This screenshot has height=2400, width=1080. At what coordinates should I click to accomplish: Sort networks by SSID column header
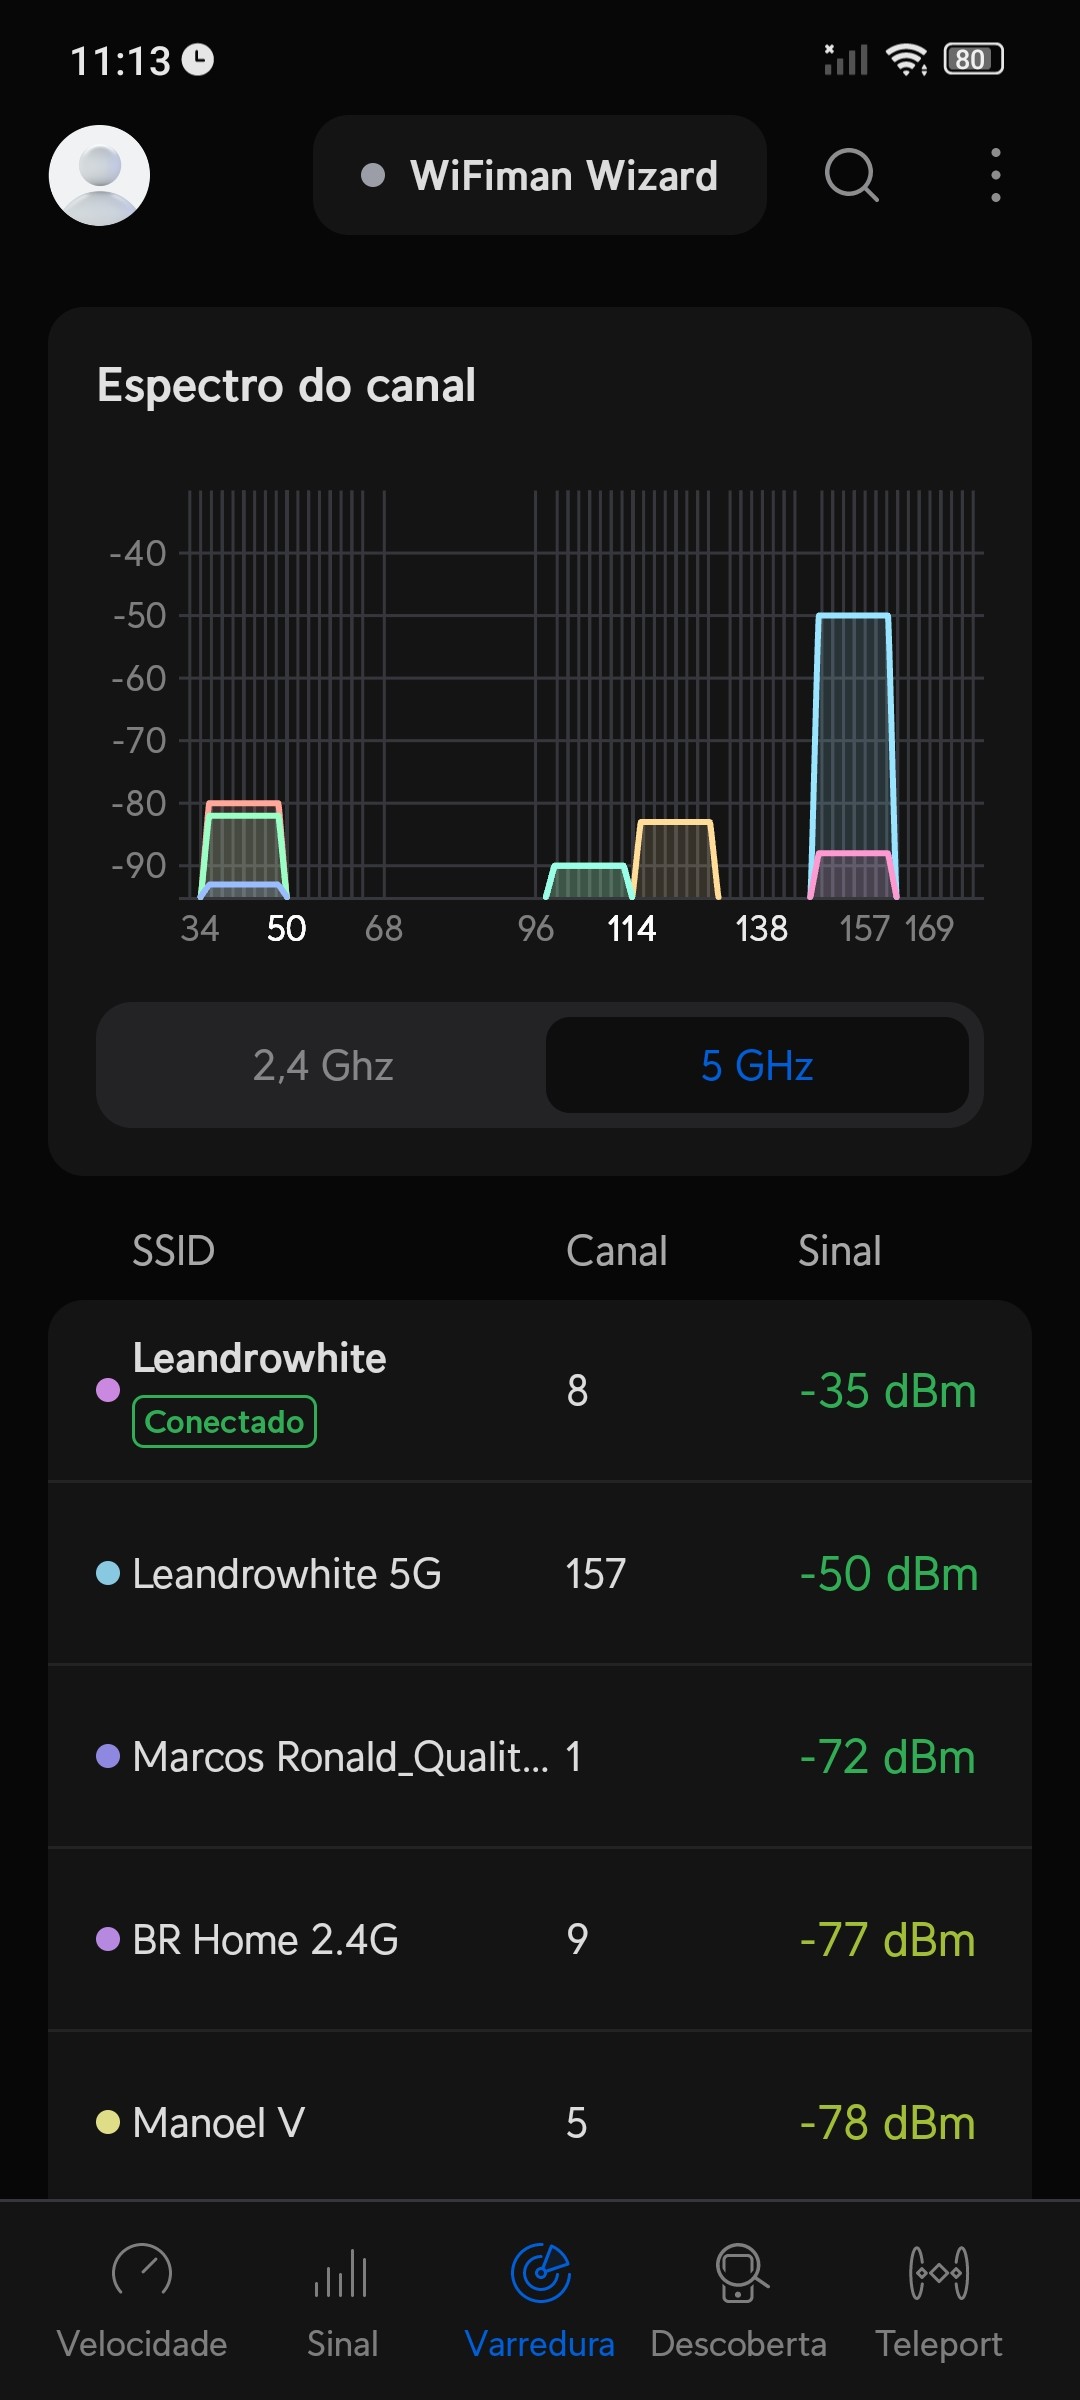174,1250
